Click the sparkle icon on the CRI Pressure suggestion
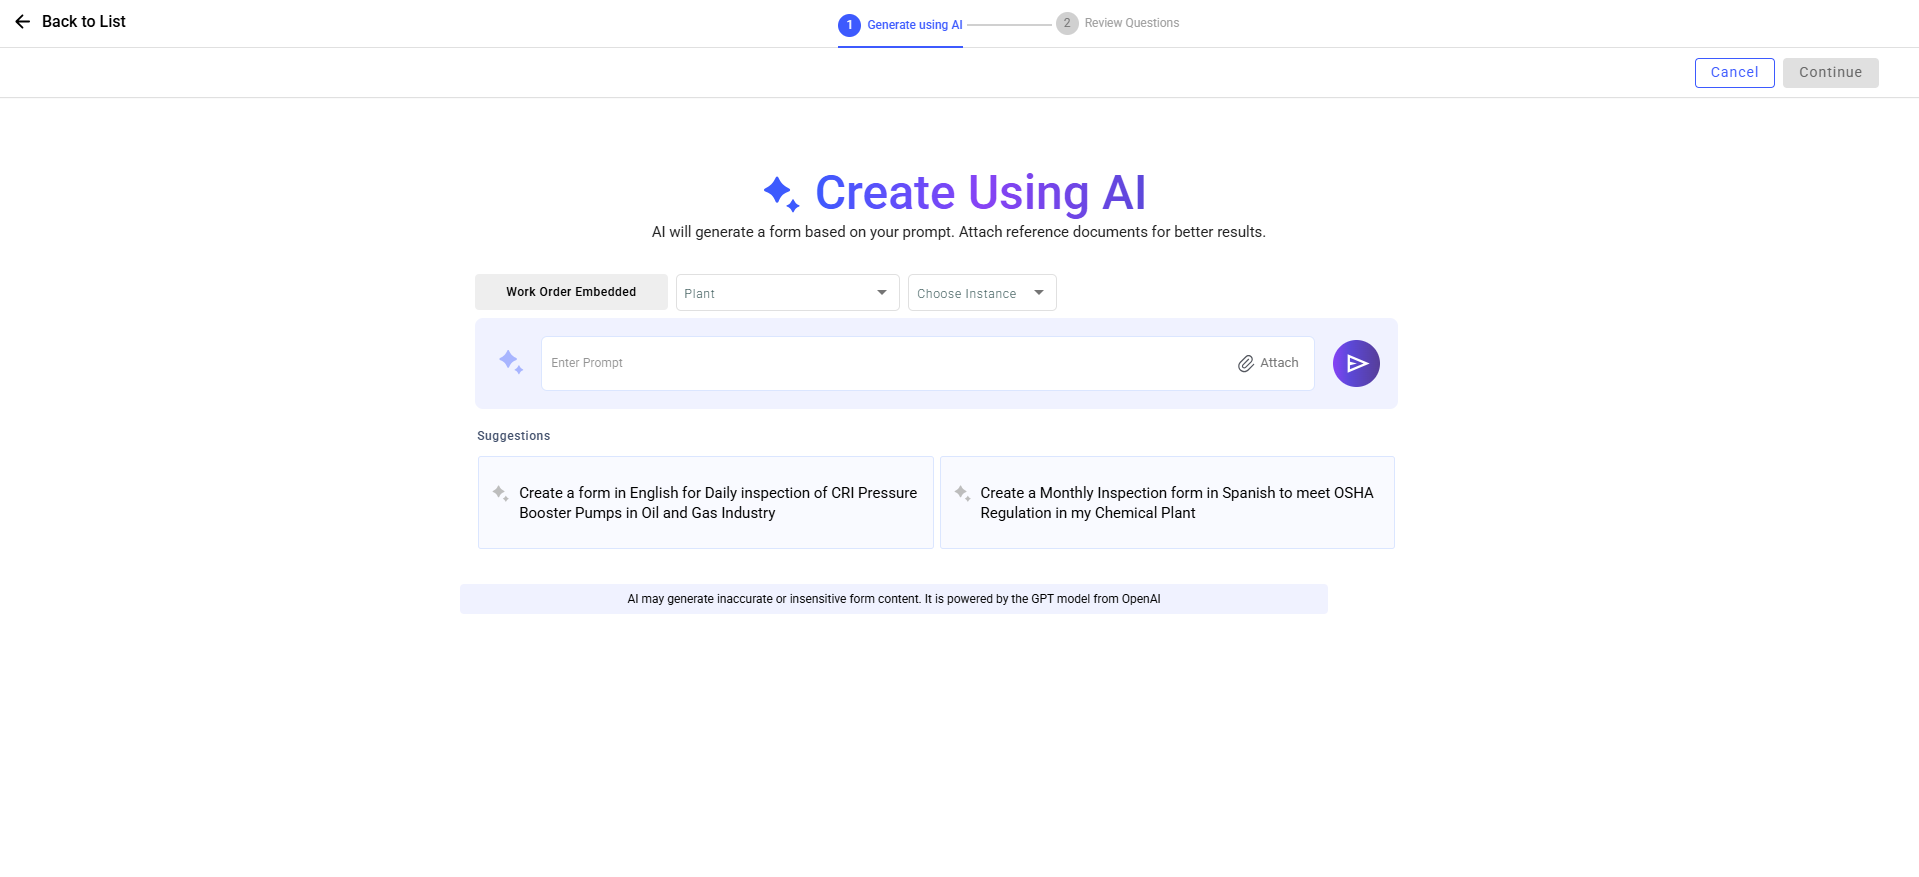This screenshot has height=877, width=1919. tap(500, 493)
